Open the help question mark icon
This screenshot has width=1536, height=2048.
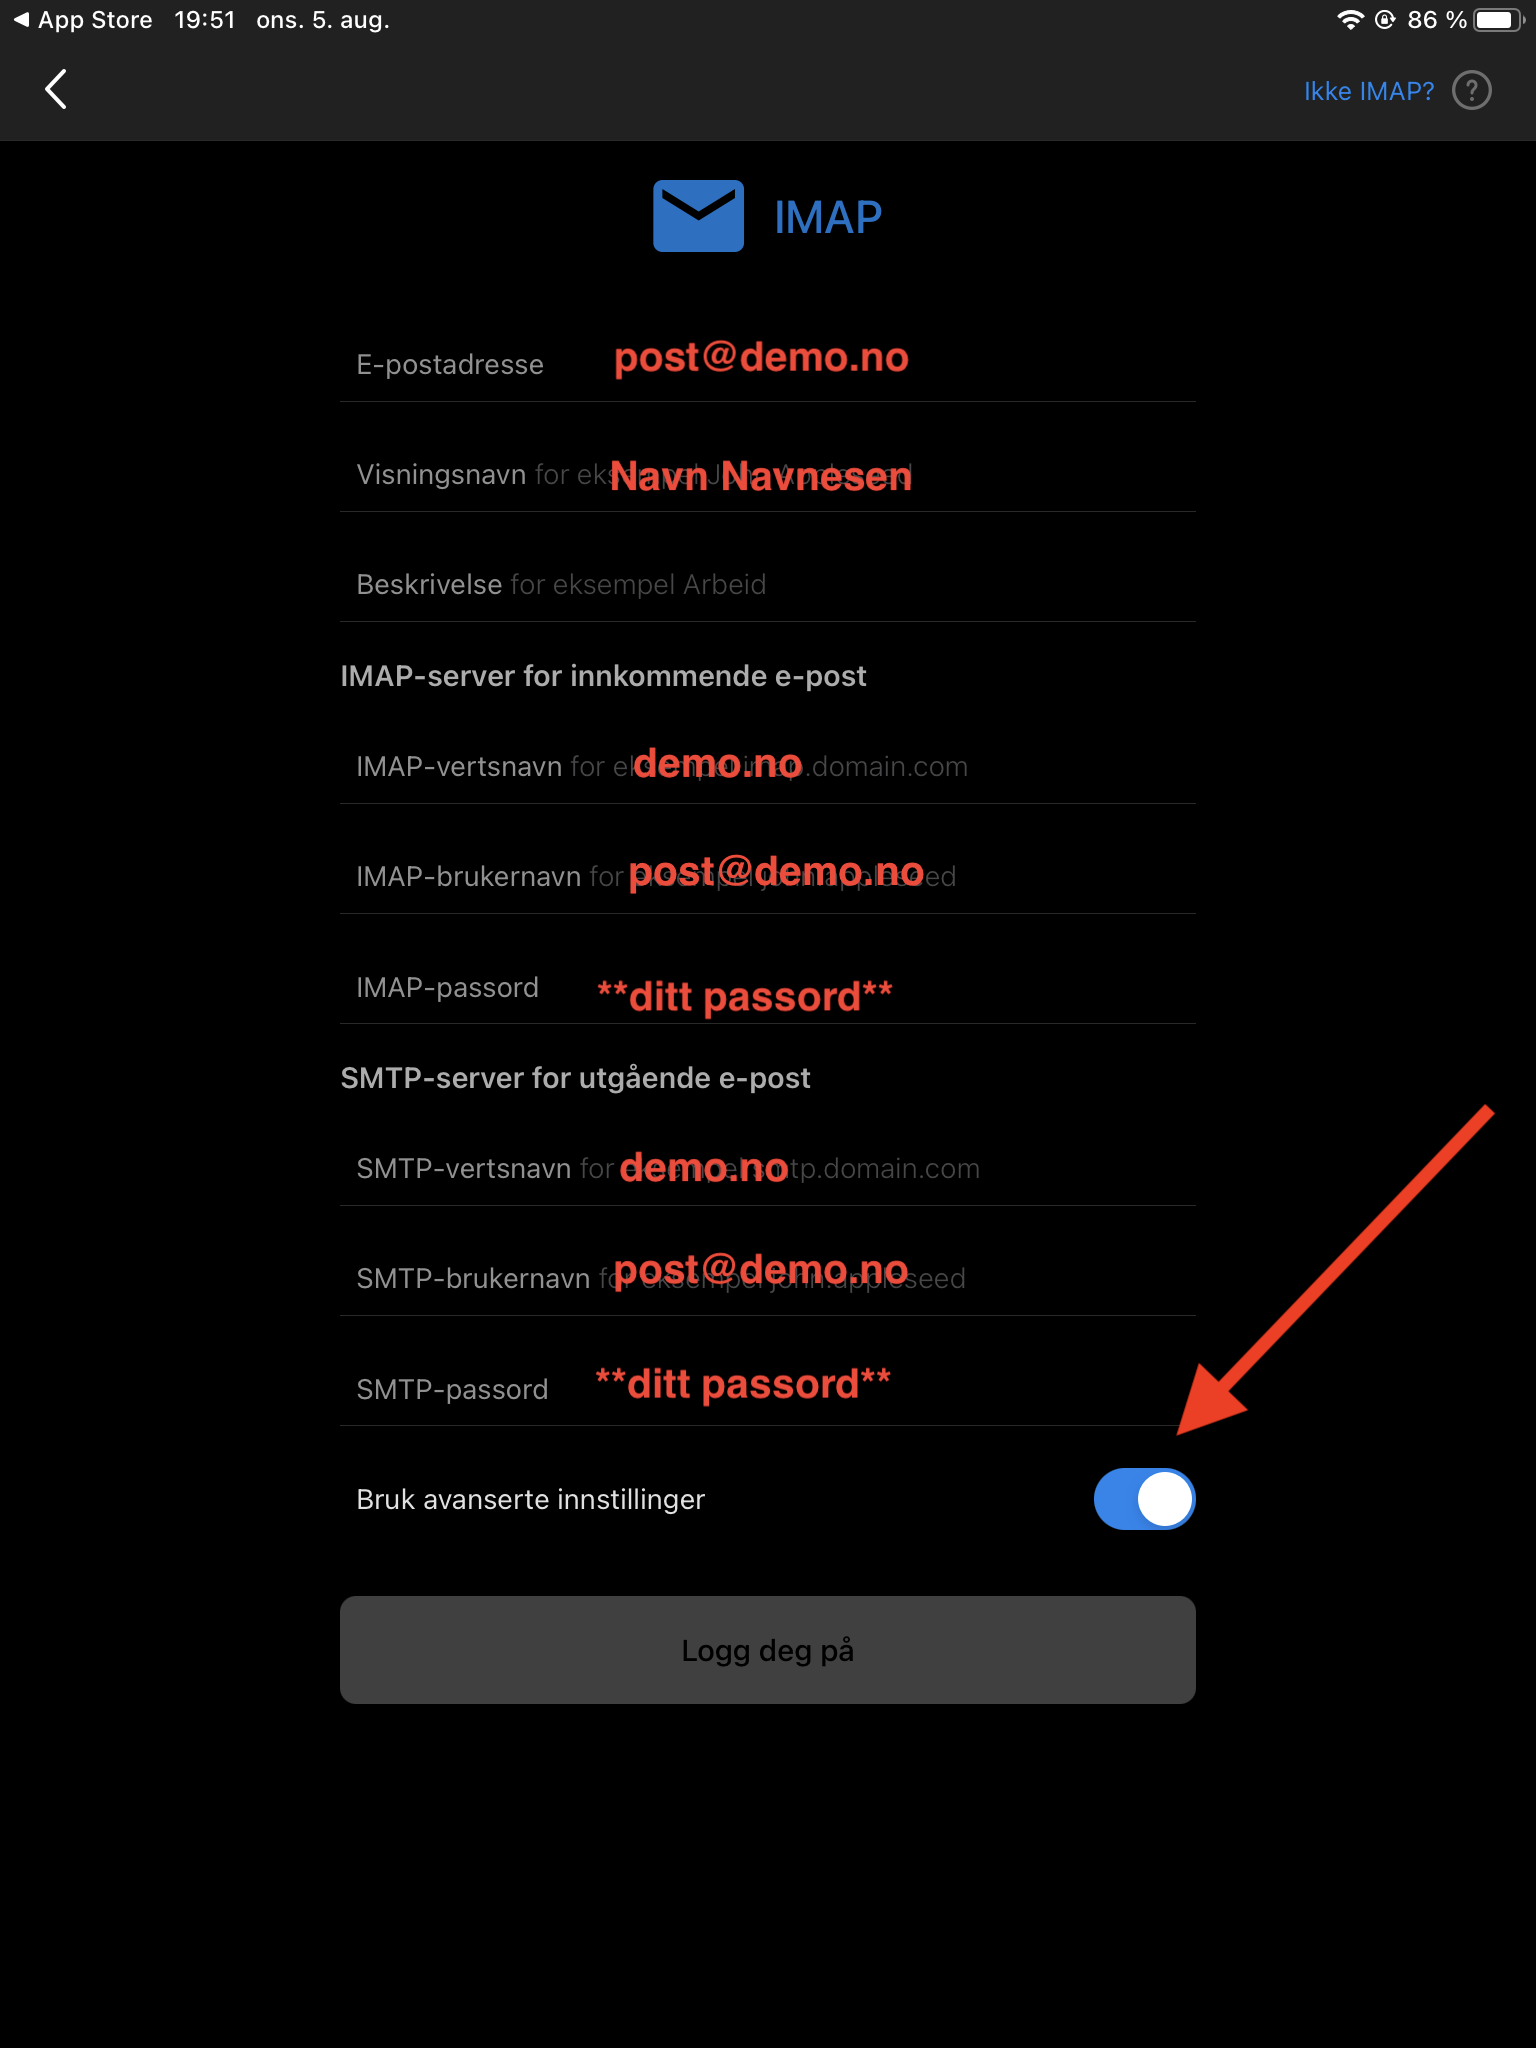click(1471, 90)
